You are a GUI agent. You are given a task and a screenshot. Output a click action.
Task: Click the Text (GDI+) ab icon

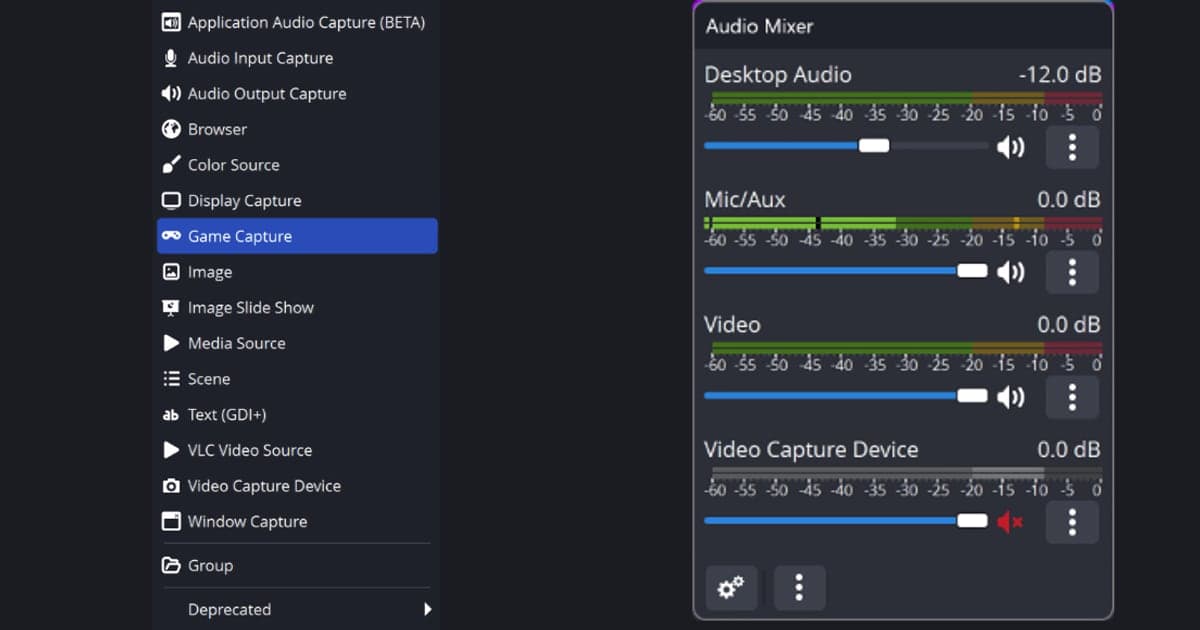tap(171, 415)
